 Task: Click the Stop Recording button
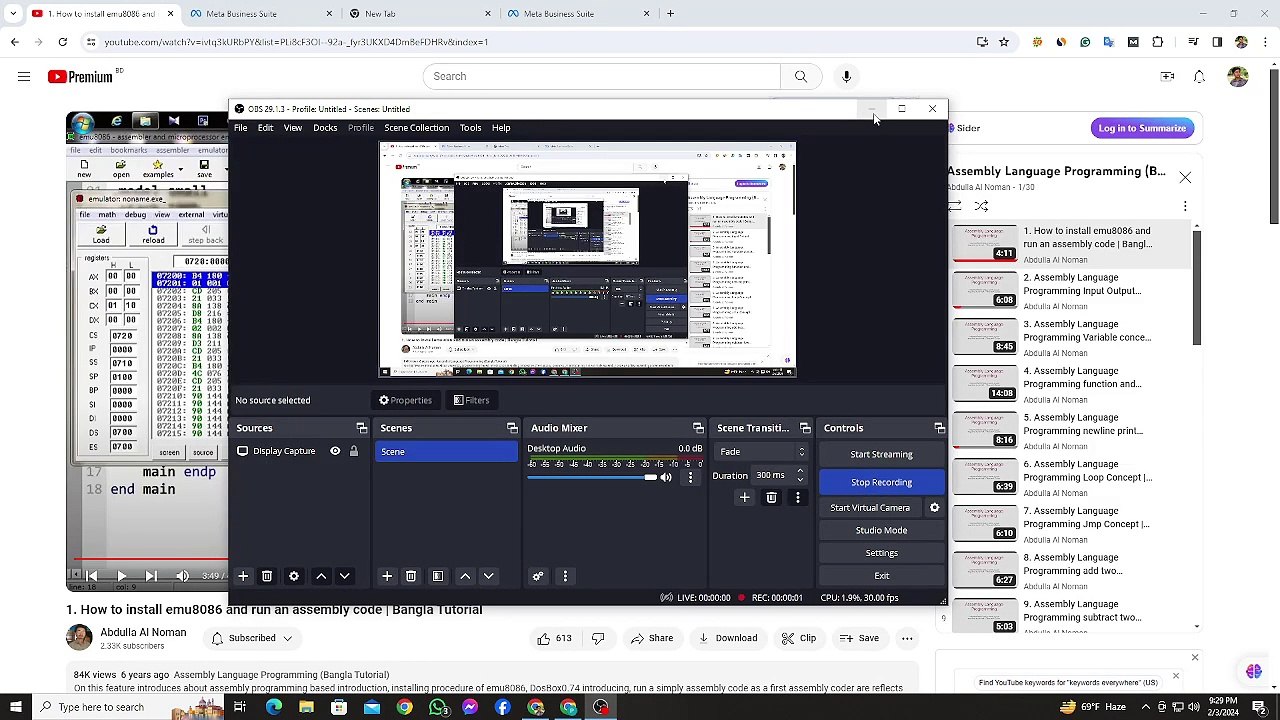[881, 482]
